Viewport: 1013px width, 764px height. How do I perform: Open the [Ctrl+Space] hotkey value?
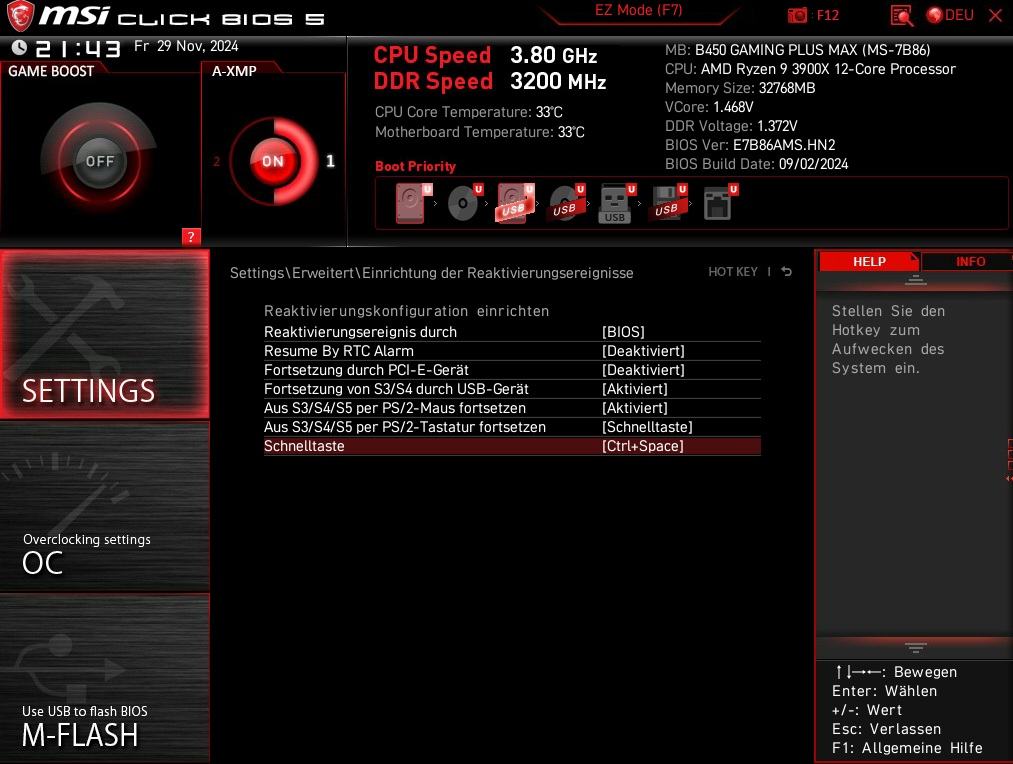click(x=643, y=446)
